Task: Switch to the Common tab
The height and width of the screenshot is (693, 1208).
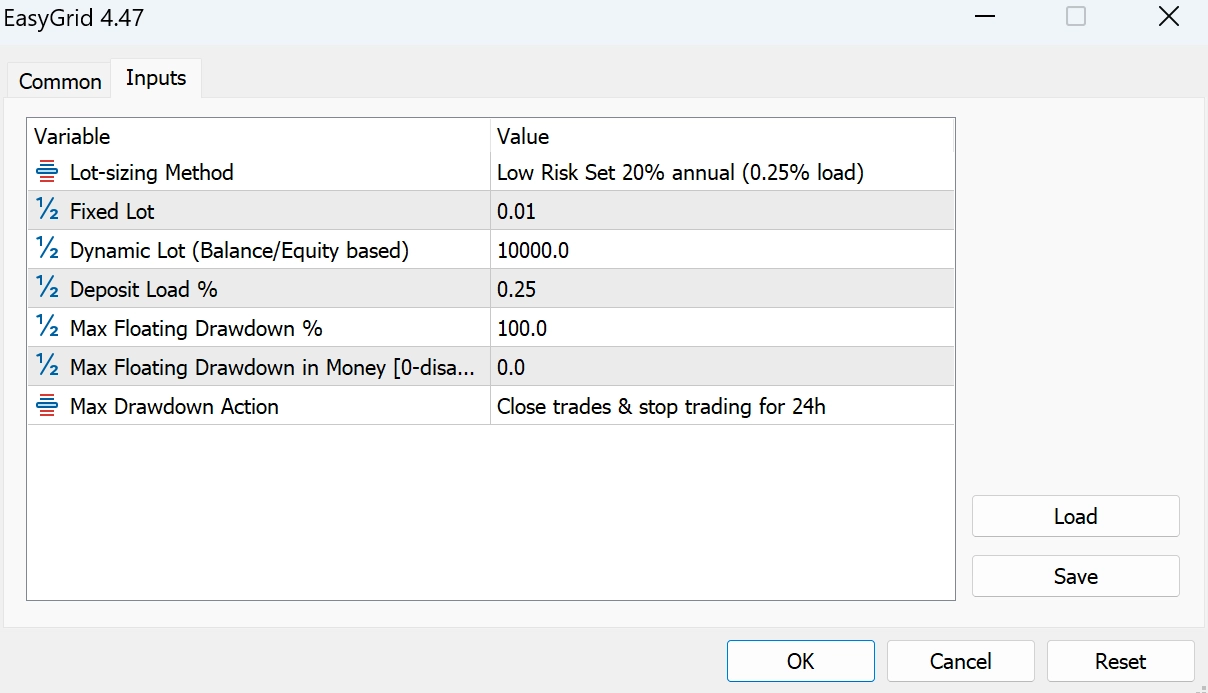Action: (60, 81)
